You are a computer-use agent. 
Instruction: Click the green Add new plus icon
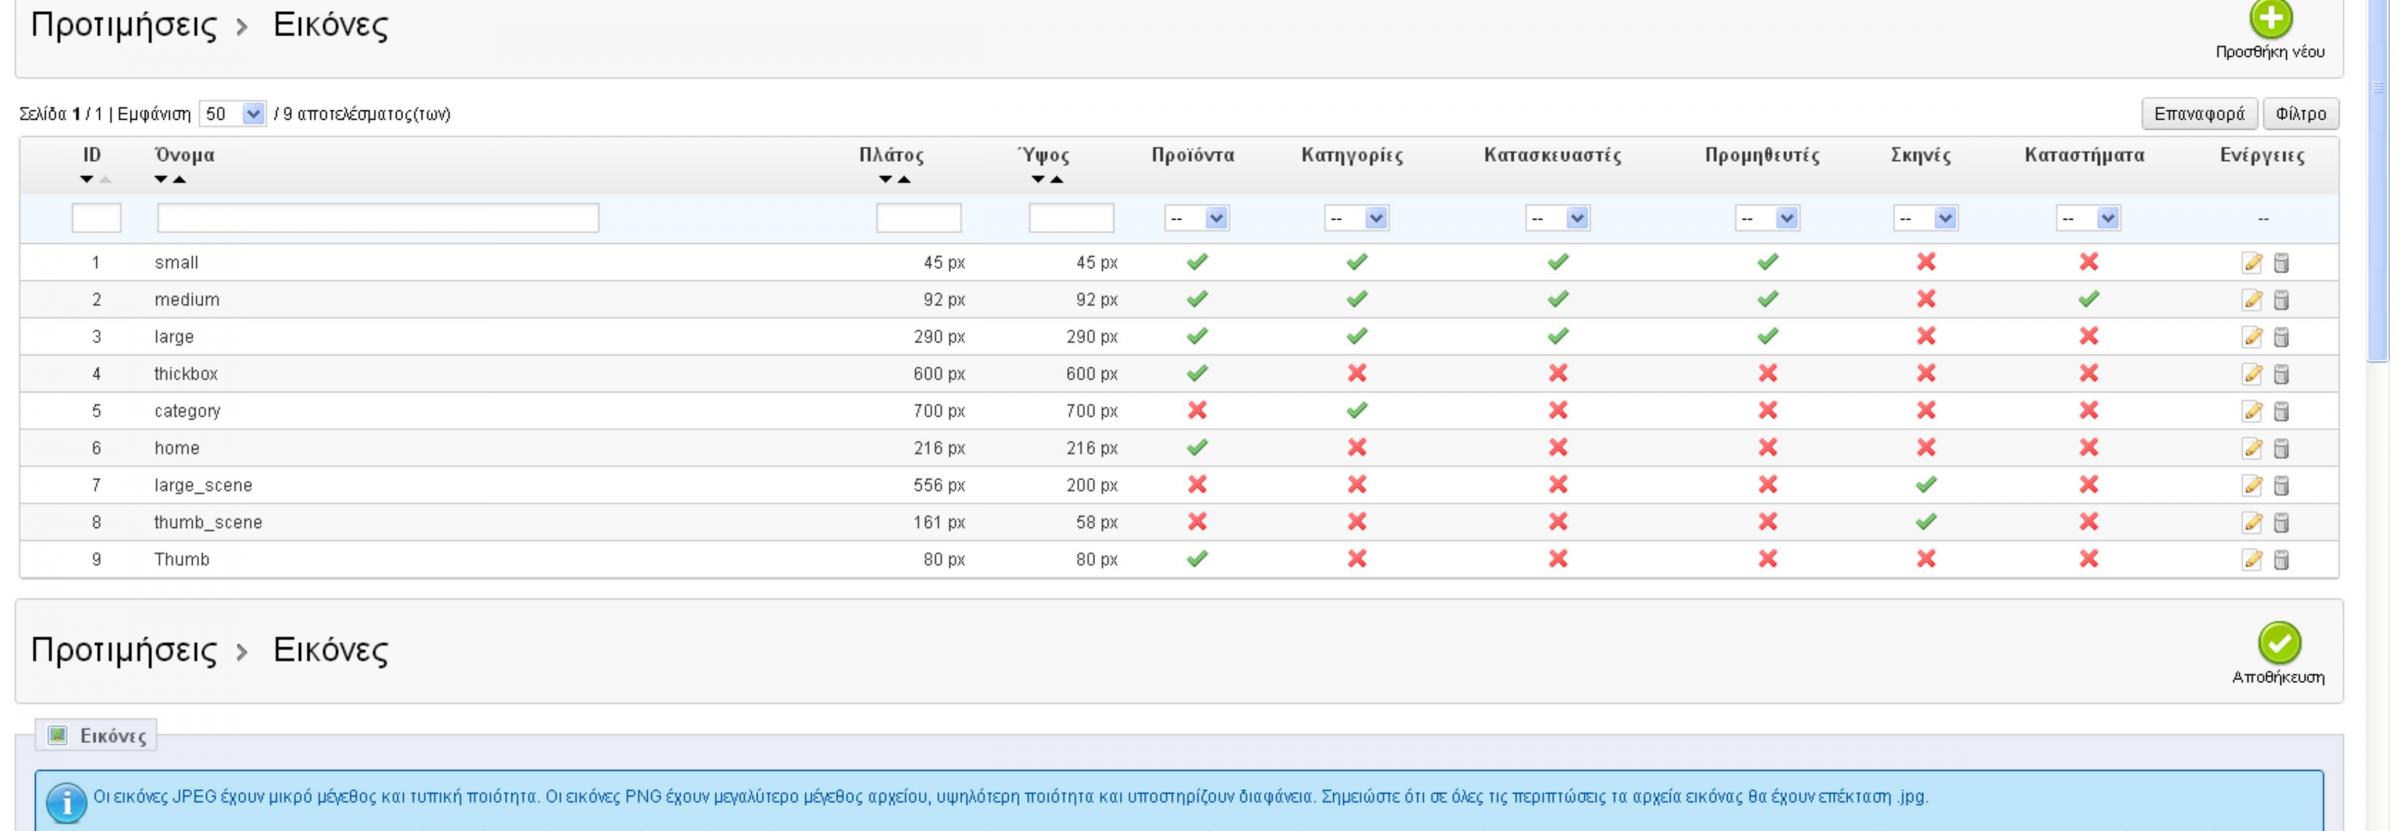click(2270, 19)
